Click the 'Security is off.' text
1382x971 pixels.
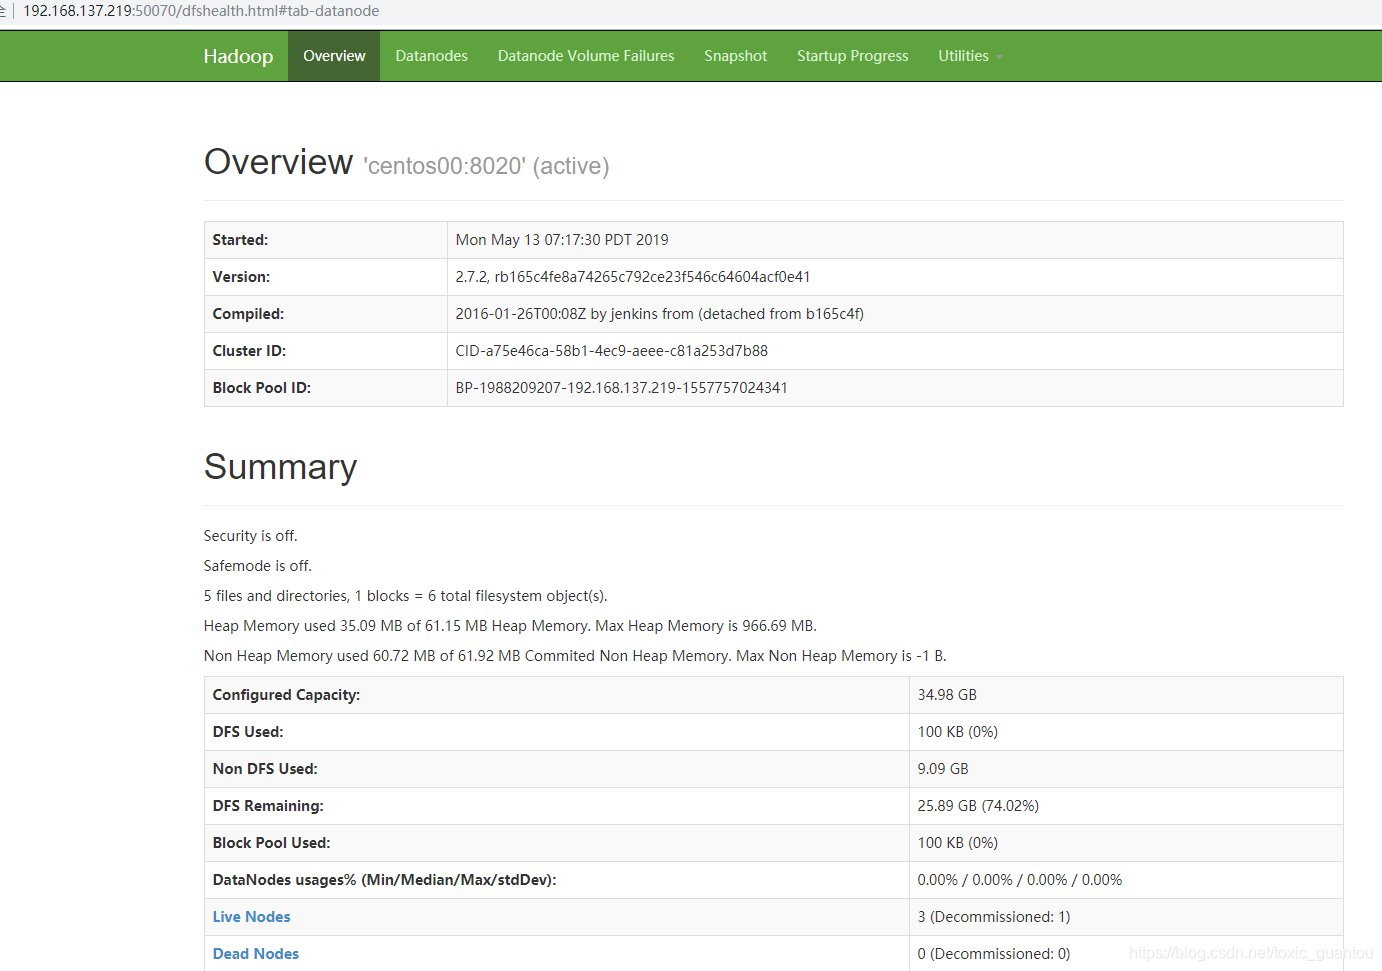(250, 536)
